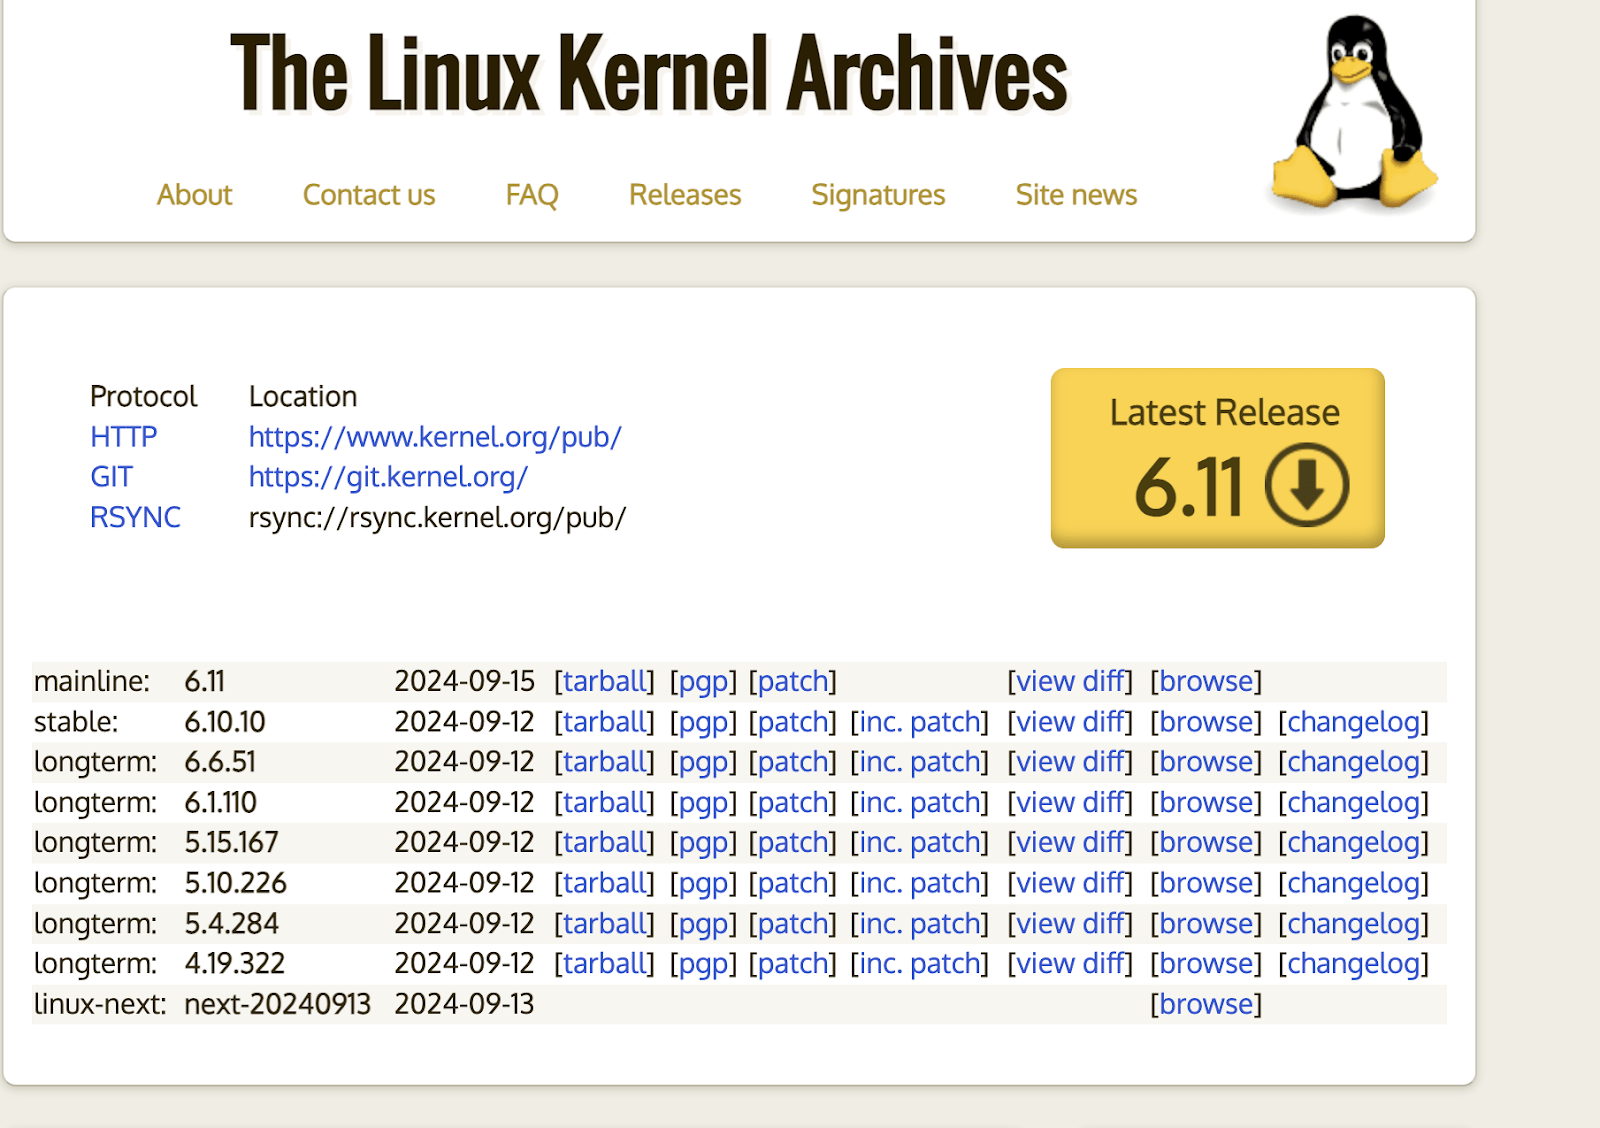Image resolution: width=1600 pixels, height=1128 pixels.
Task: Open the Signatures page
Action: (x=878, y=195)
